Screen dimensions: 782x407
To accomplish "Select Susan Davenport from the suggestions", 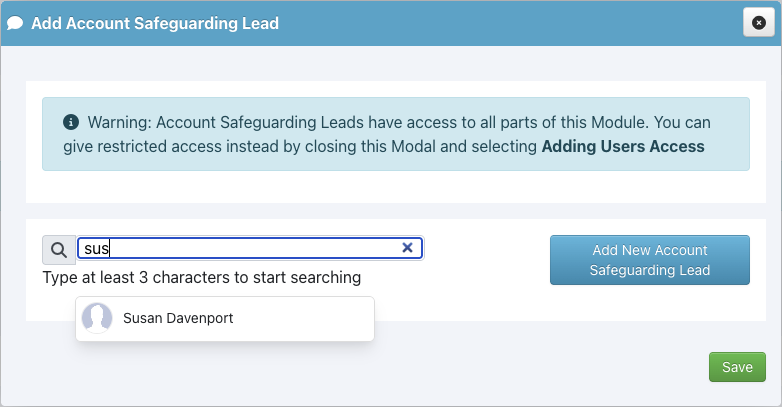I will [225, 319].
